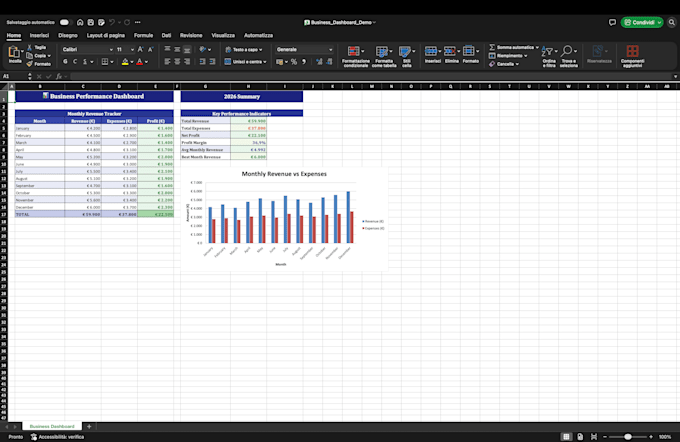
Task: Open Componenti aggiuntivi add-ins
Action: pos(632,56)
